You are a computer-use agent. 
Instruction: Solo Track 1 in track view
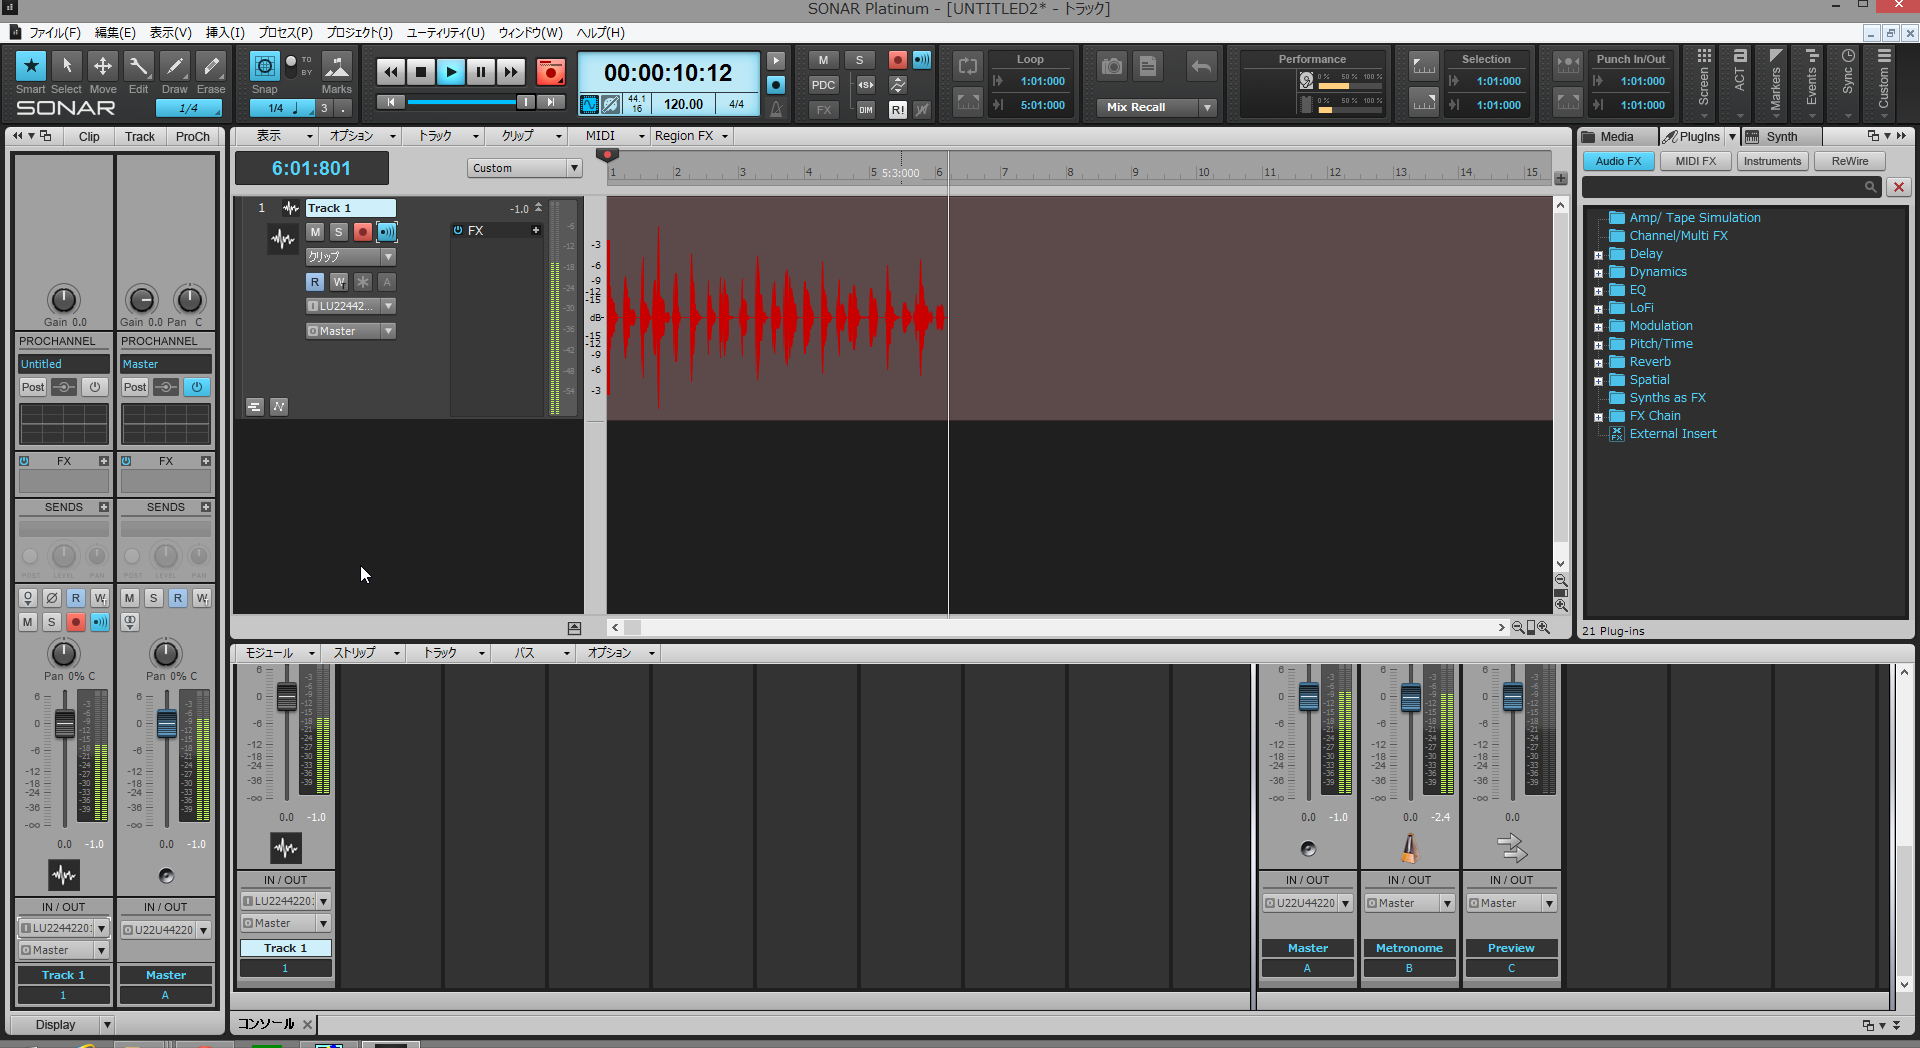339,232
